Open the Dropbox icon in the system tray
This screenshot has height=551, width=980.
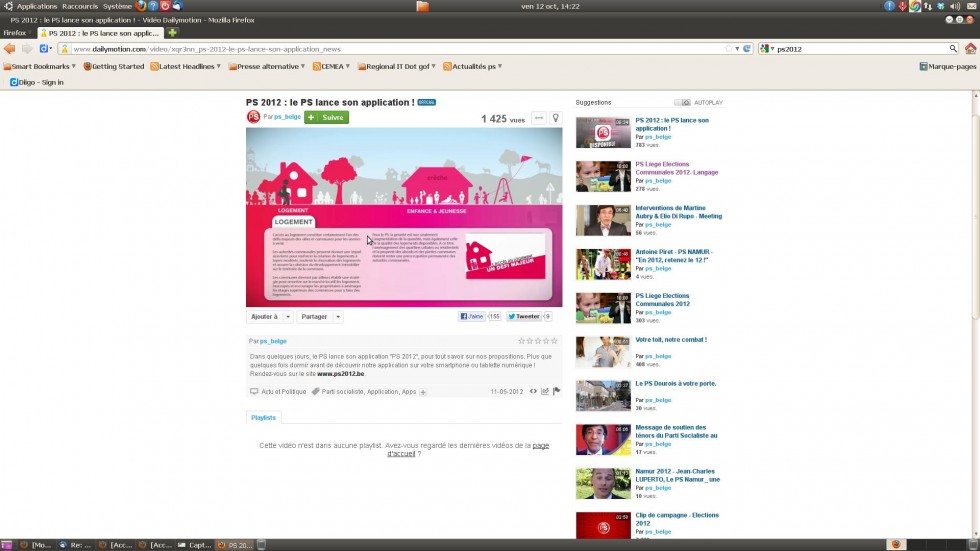point(941,6)
